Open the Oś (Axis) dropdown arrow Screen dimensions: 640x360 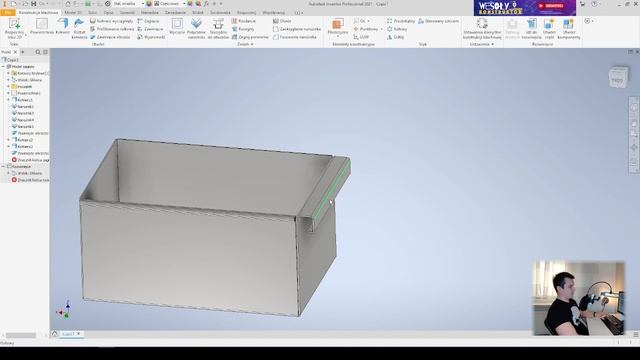[368, 21]
